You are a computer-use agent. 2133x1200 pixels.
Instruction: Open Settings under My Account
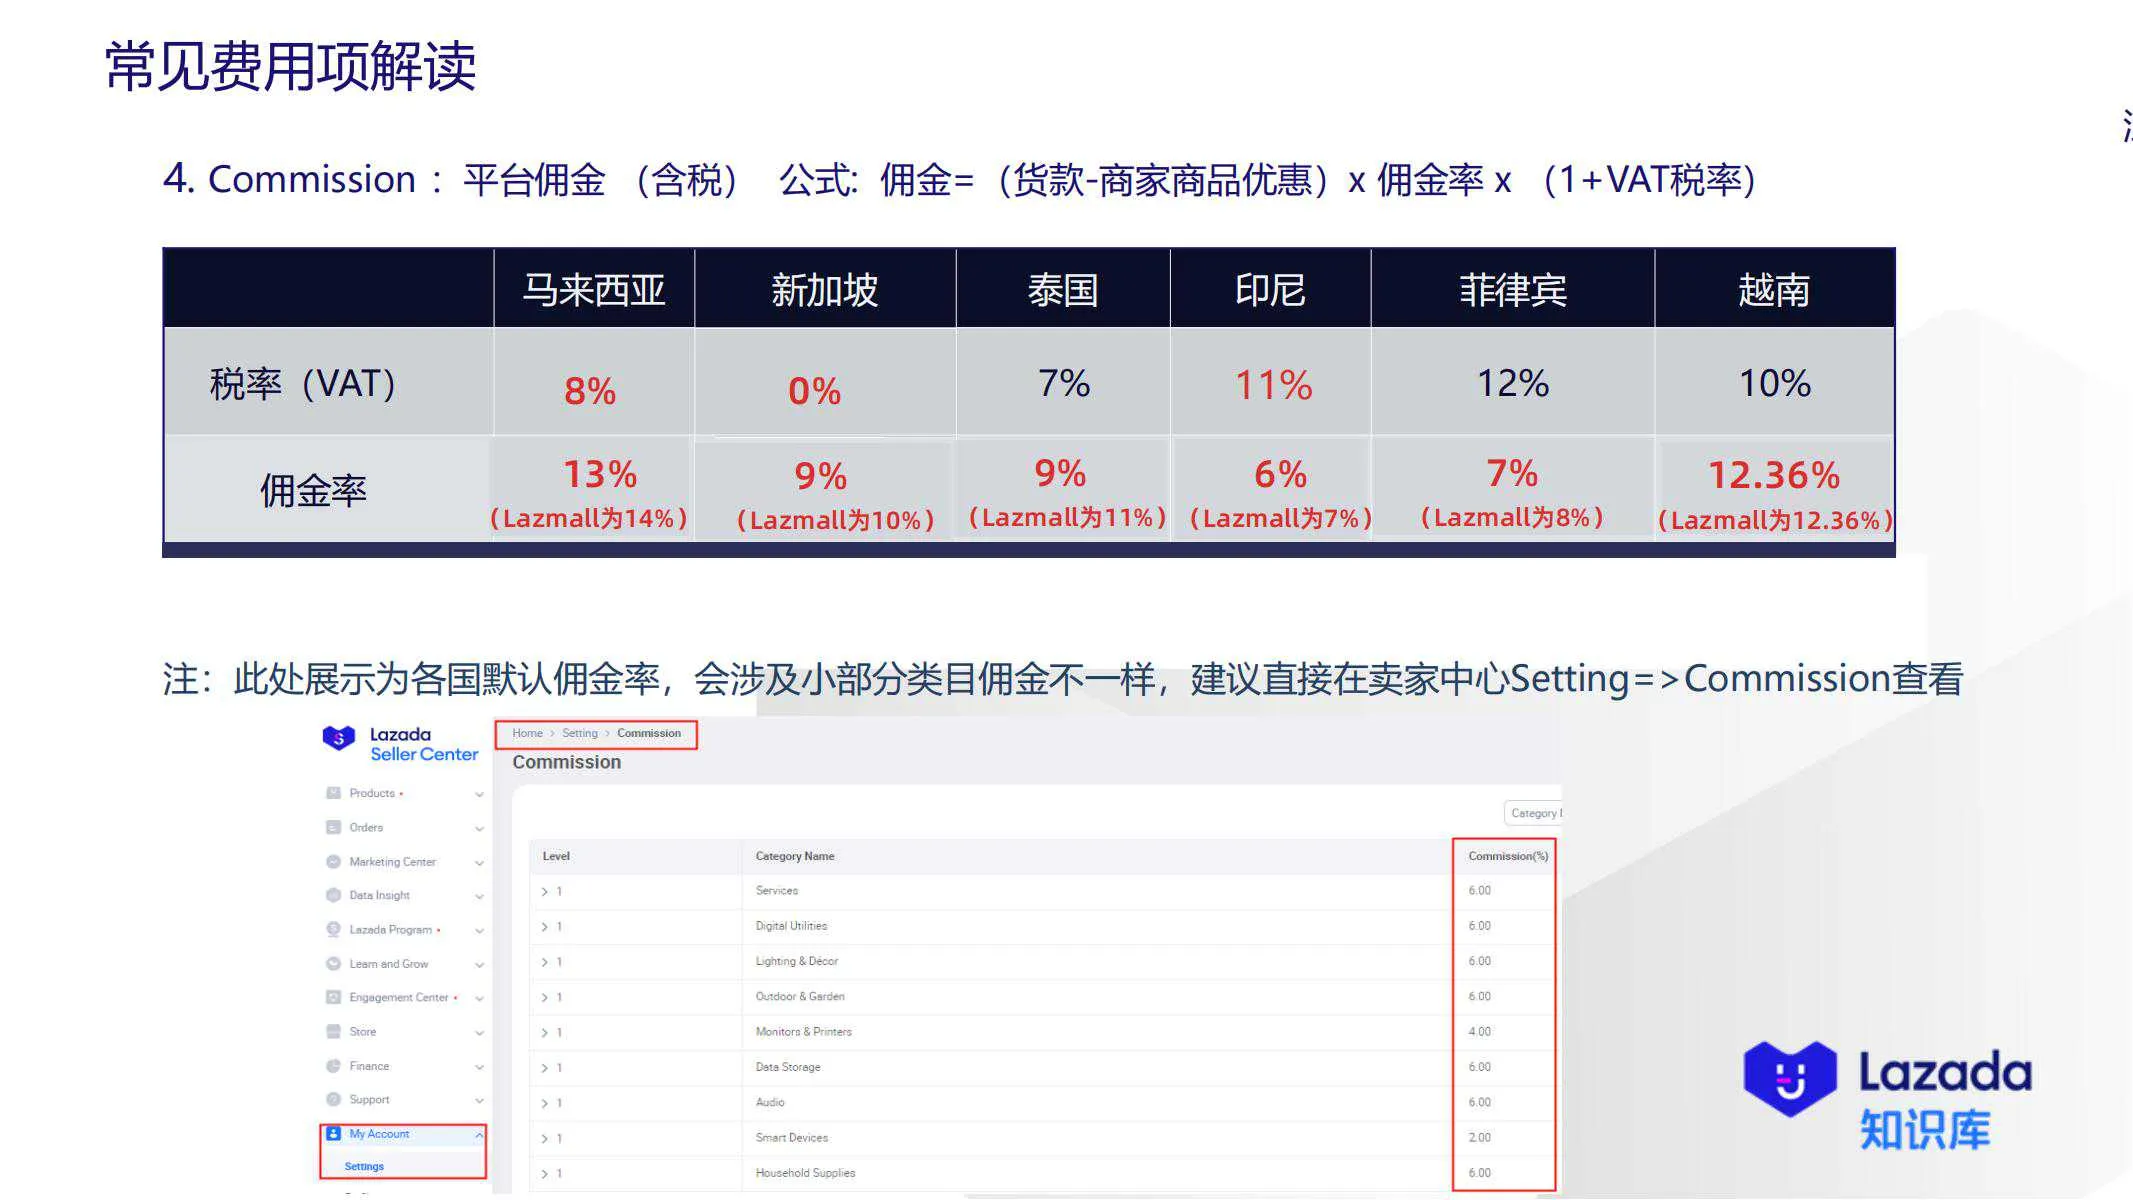[x=364, y=1166]
